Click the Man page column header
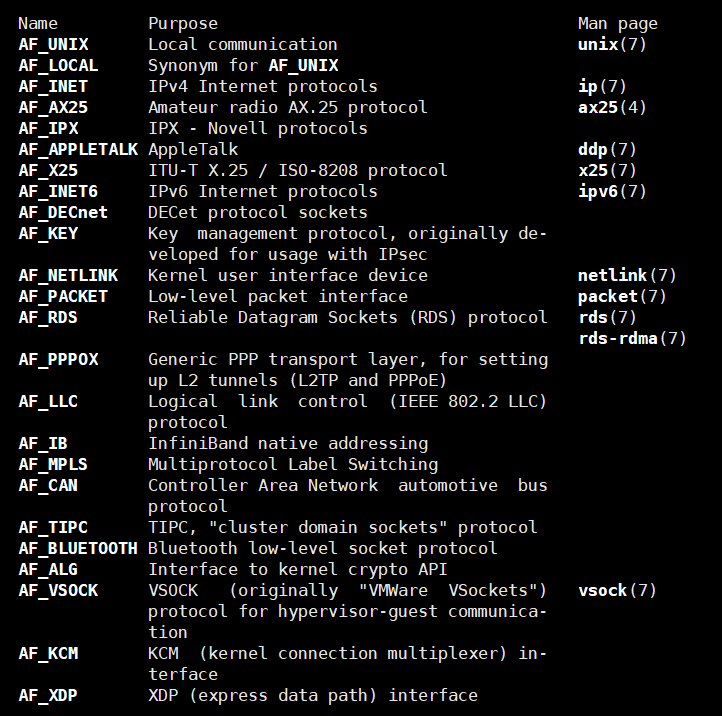Viewport: 722px width, 716px height. coord(617,24)
